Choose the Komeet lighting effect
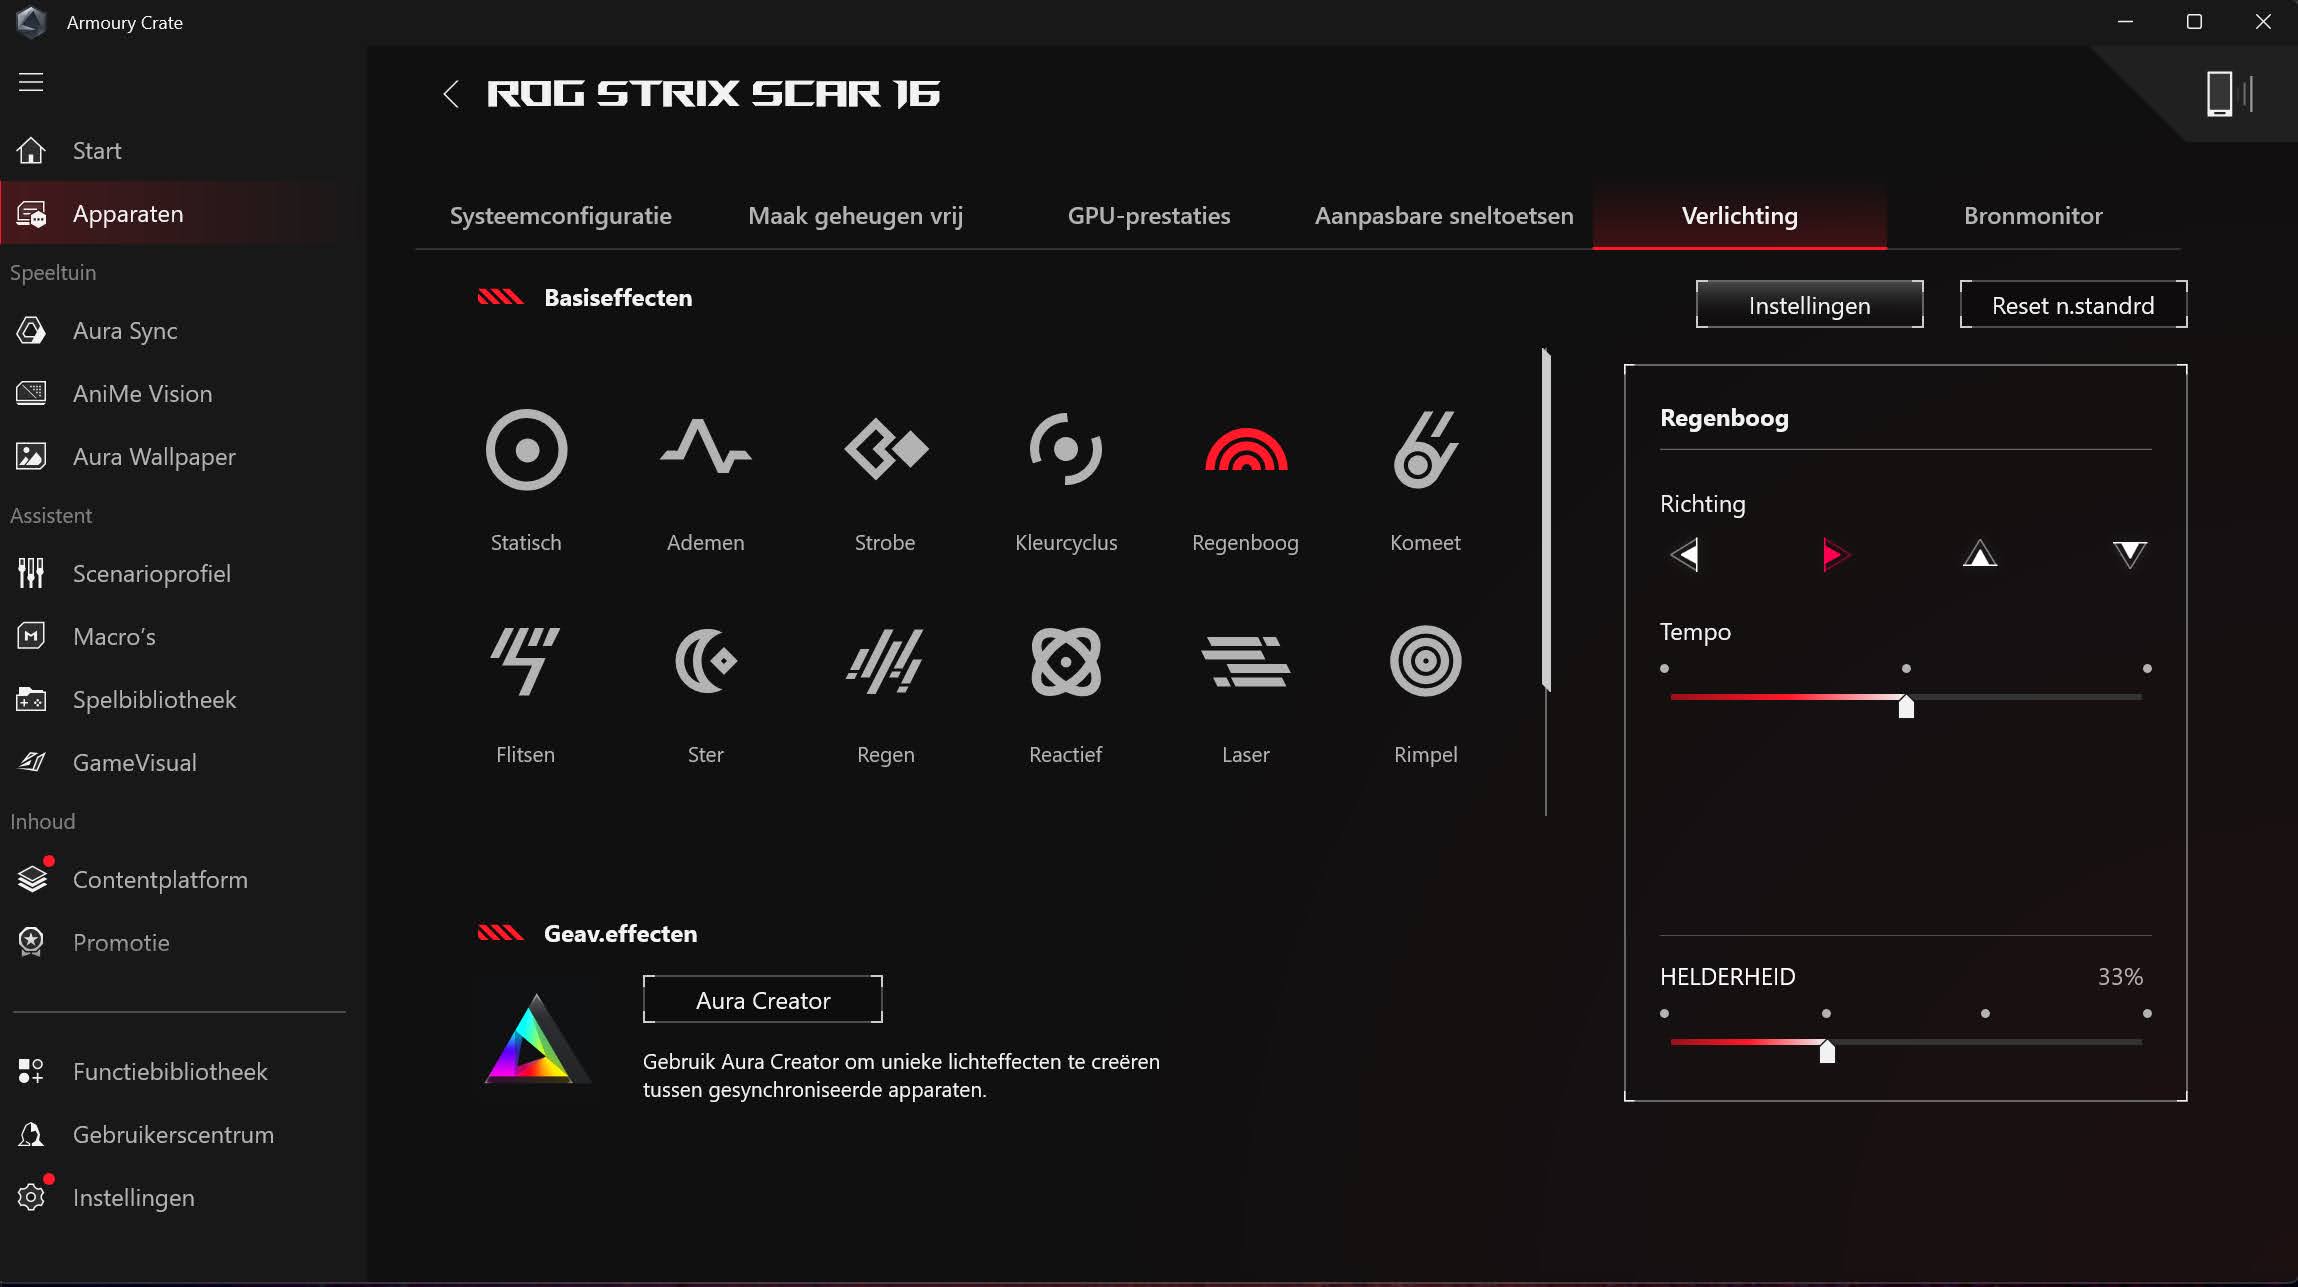The image size is (2298, 1287). [x=1426, y=449]
